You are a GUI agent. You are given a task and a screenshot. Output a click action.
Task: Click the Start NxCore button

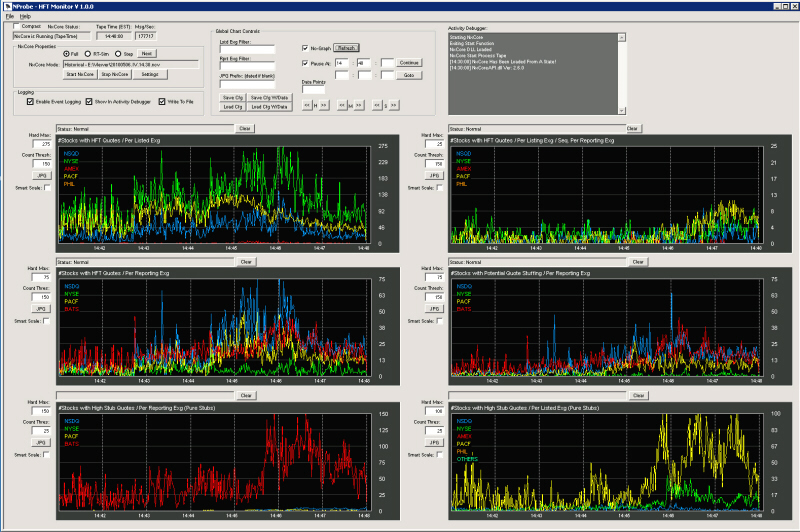tap(80, 74)
